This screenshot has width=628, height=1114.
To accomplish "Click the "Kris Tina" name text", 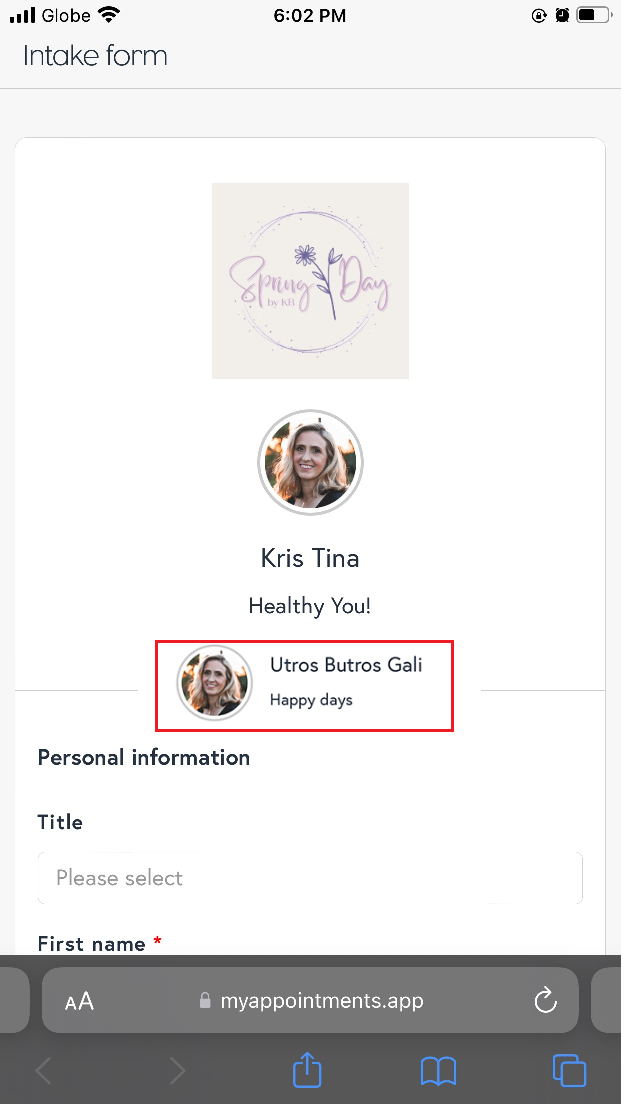I will pos(310,558).
